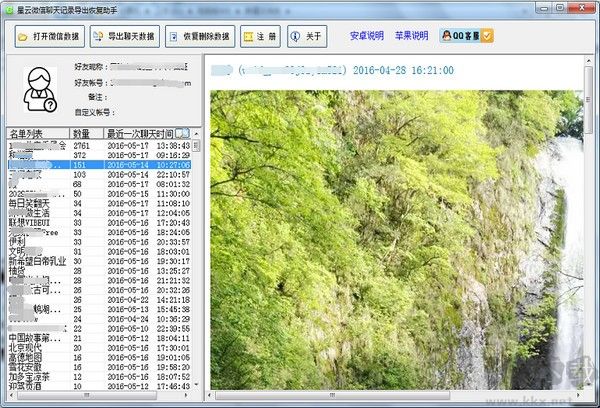This screenshot has width=600, height=408.
Task: Open the 安卓说明 link
Action: pos(367,36)
